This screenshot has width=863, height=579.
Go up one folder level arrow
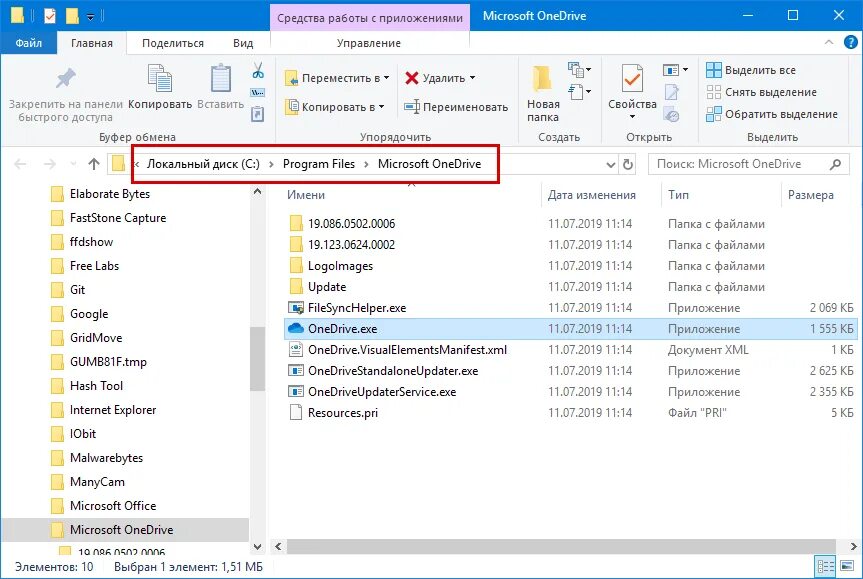[x=94, y=164]
